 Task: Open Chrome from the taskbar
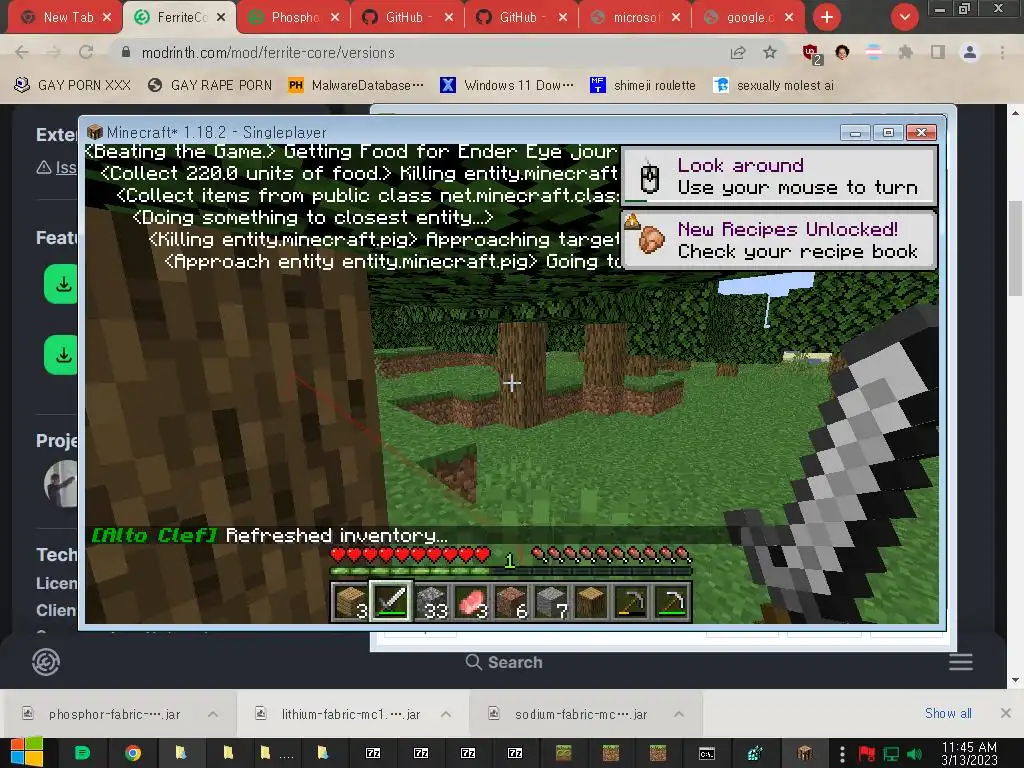pos(133,753)
